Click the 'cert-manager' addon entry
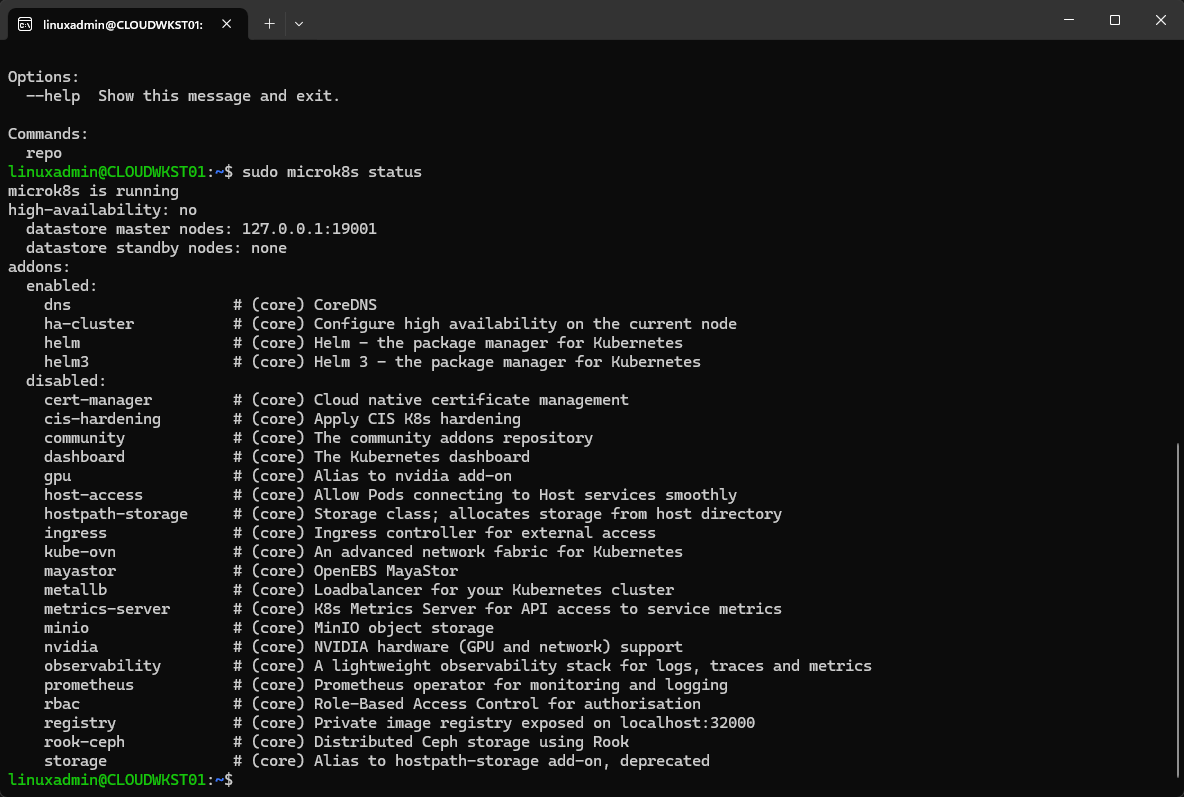The width and height of the screenshot is (1184, 797). [98, 400]
